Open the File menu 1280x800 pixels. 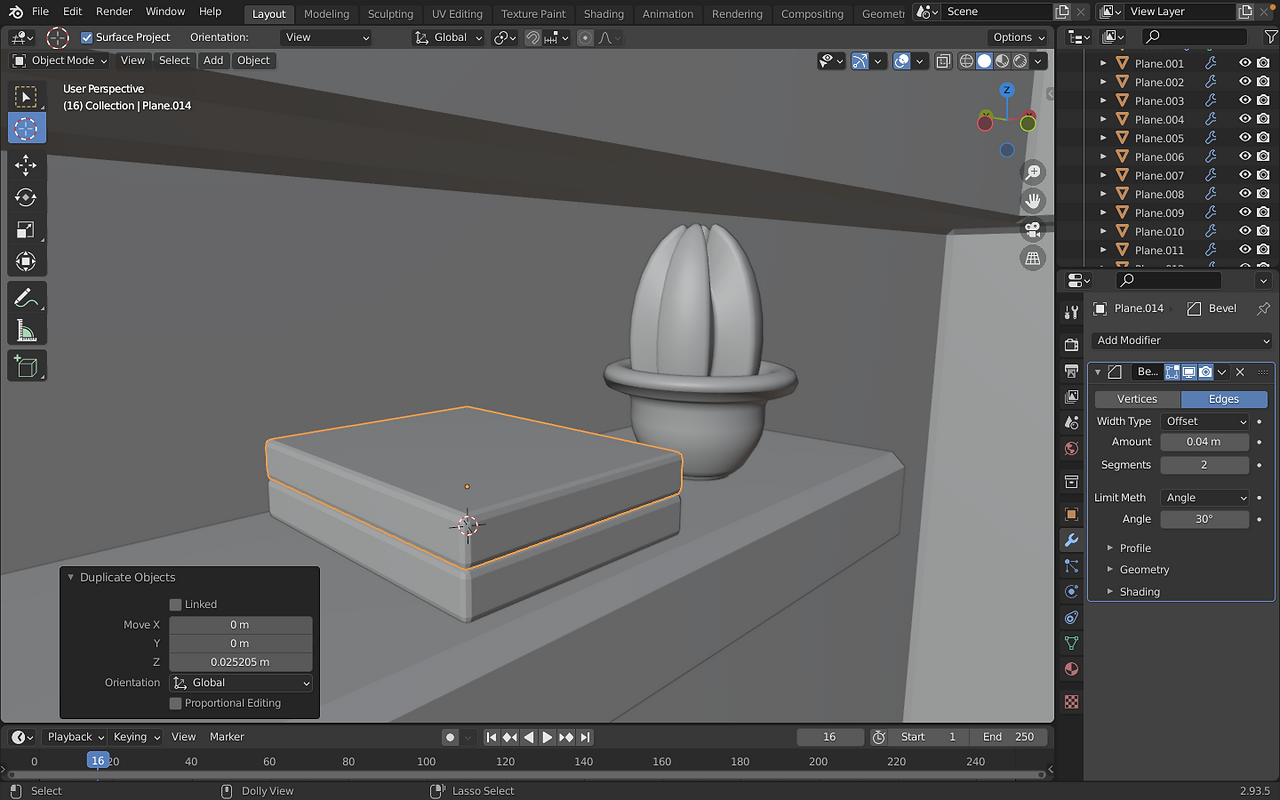point(40,11)
